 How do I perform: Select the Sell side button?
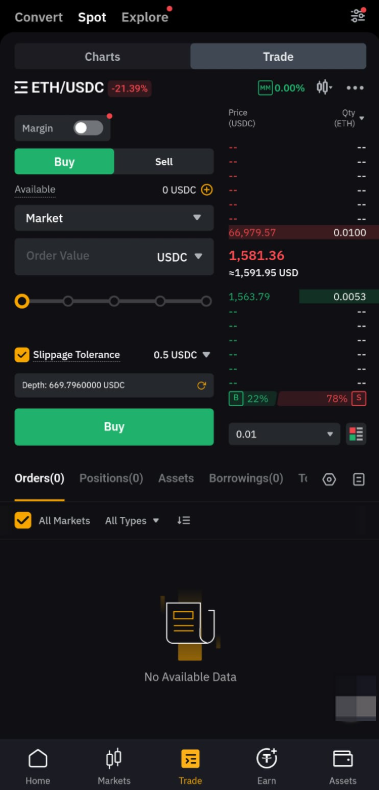click(164, 162)
